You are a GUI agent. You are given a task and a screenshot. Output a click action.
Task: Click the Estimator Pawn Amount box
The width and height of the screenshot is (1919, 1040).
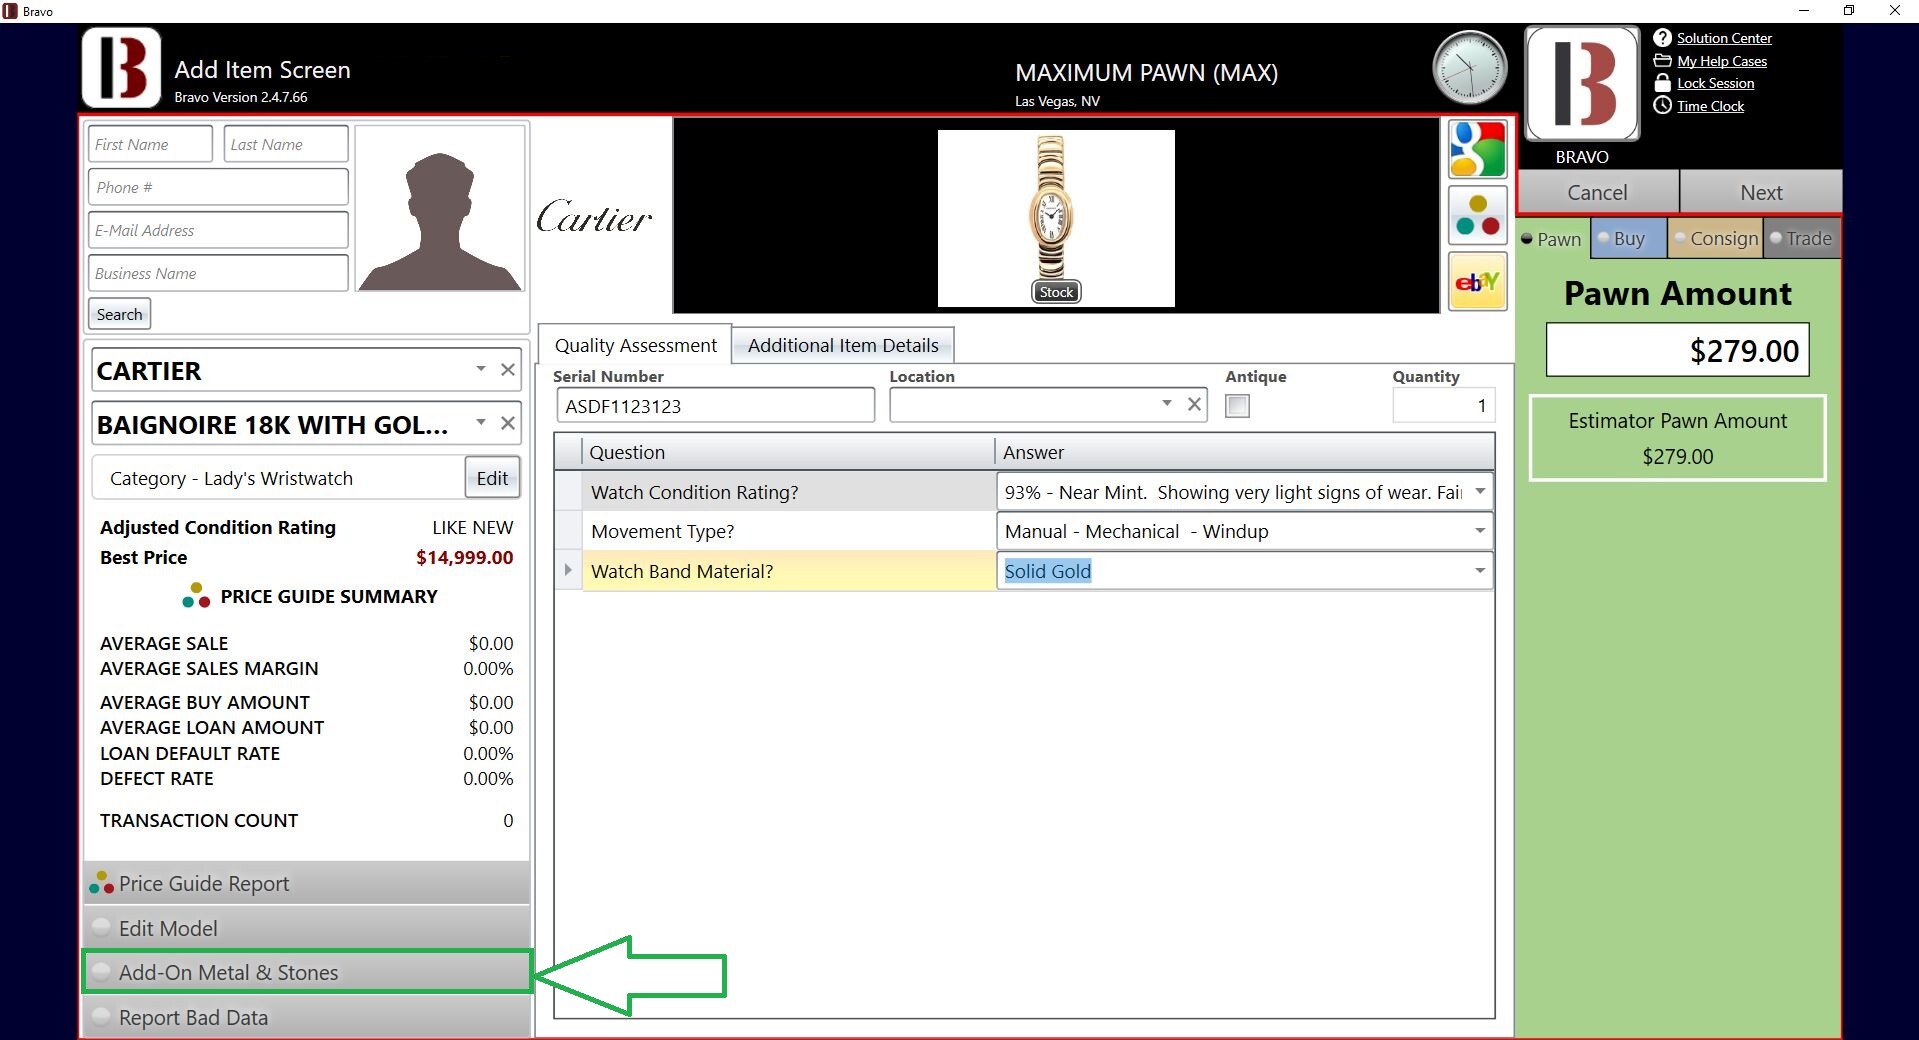(x=1677, y=438)
